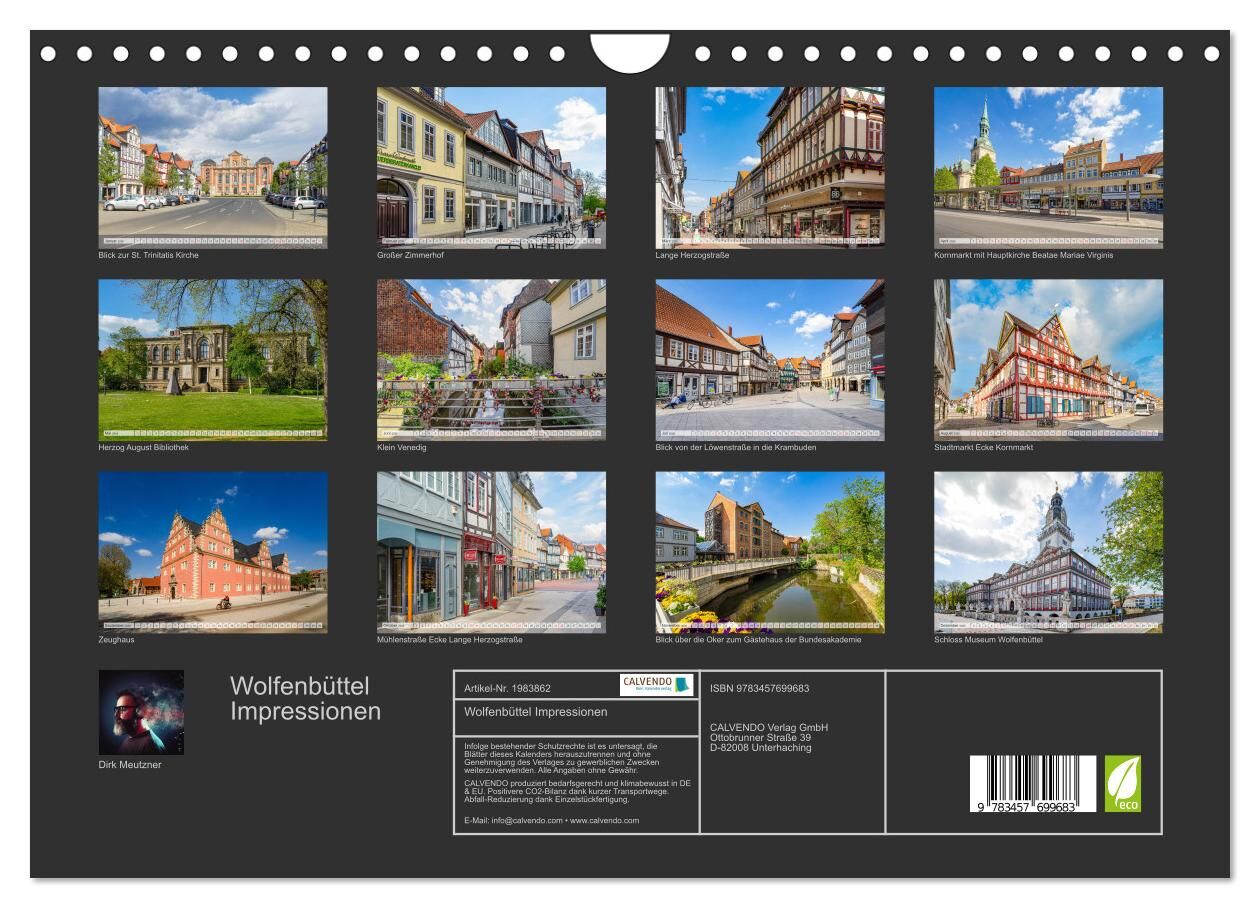The width and height of the screenshot is (1260, 908).
Task: Click the CALVENDO publisher logo
Action: coord(656,684)
